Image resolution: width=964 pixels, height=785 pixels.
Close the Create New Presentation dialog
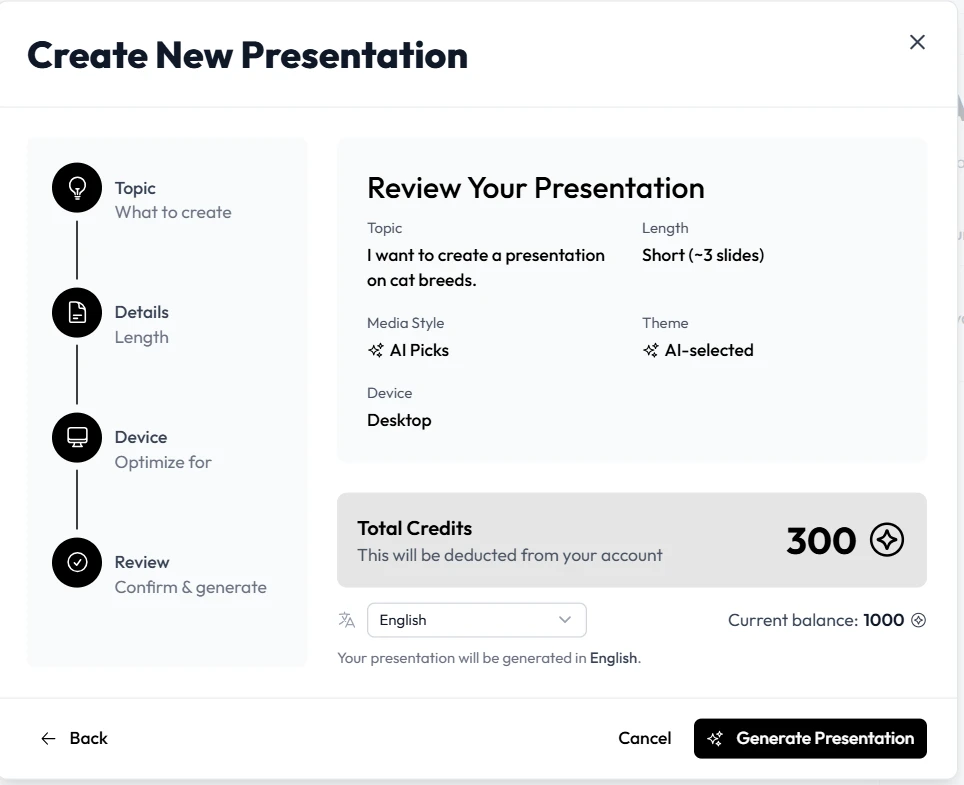click(x=917, y=42)
